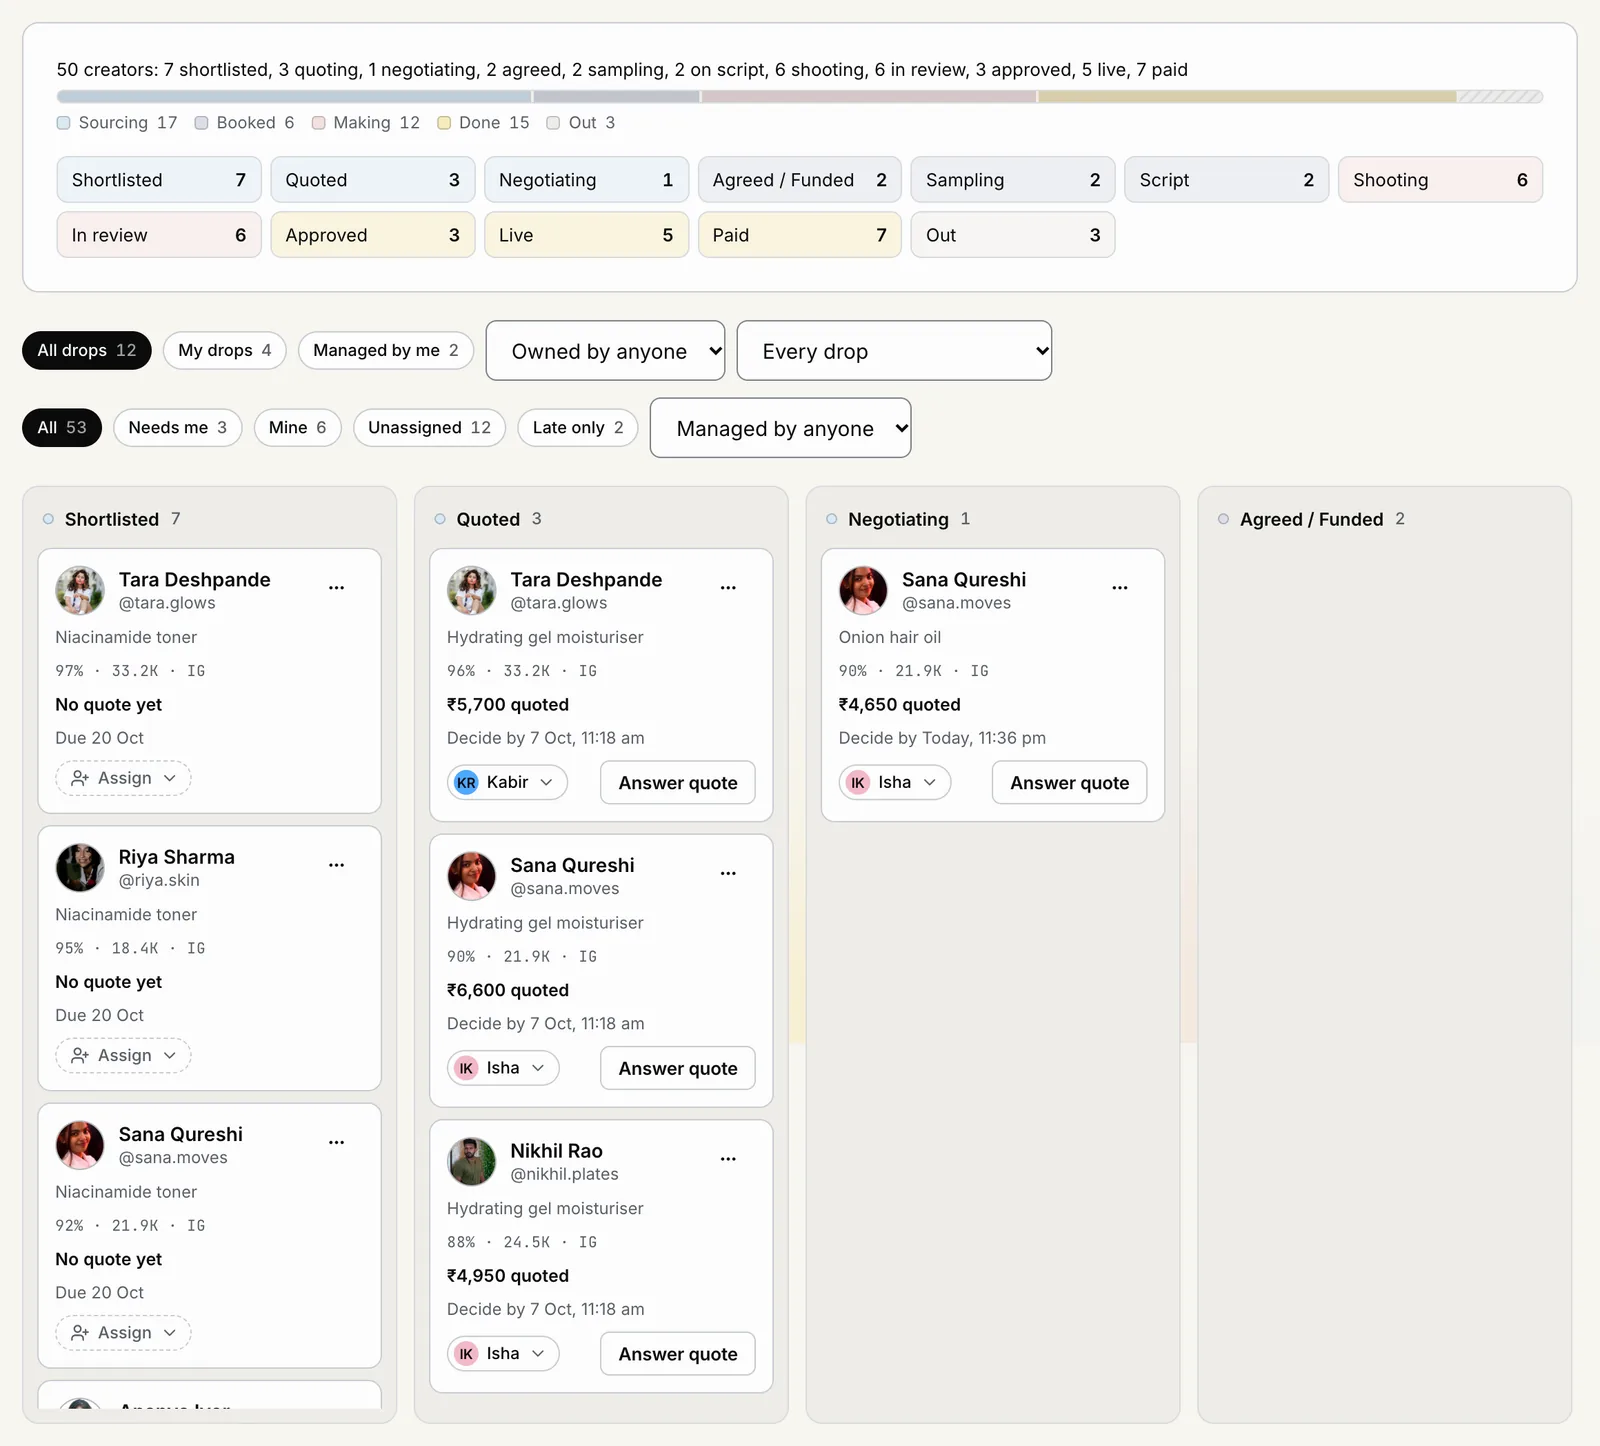The width and height of the screenshot is (1600, 1446).
Task: Click Sana Qureshi avatar in Quoted column
Action: click(x=472, y=876)
